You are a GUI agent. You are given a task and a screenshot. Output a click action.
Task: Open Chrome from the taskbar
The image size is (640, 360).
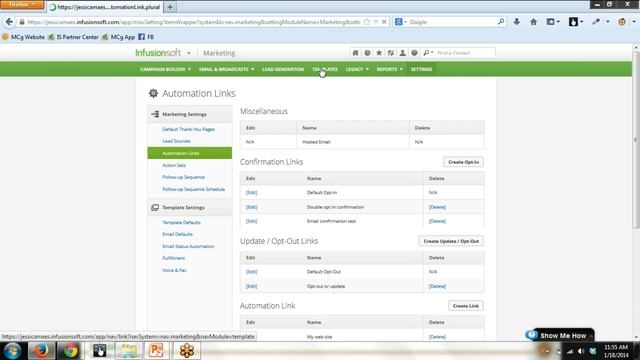70,351
